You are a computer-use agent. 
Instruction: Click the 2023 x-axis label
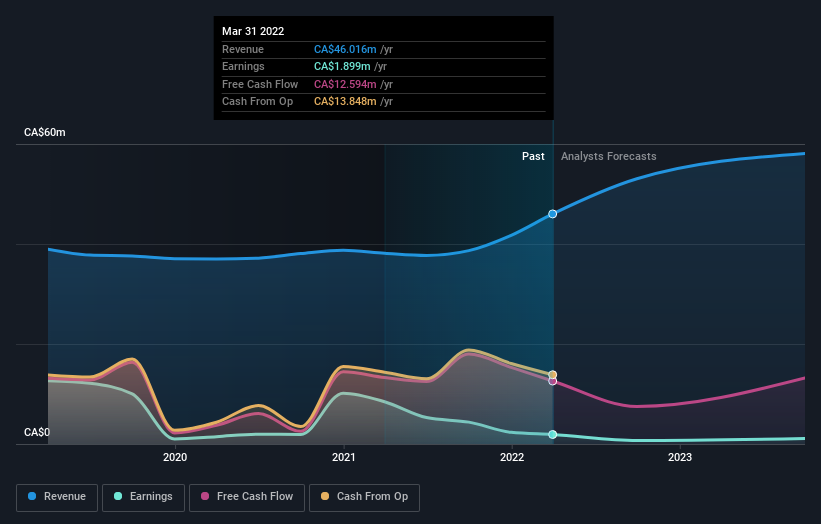[x=680, y=457]
